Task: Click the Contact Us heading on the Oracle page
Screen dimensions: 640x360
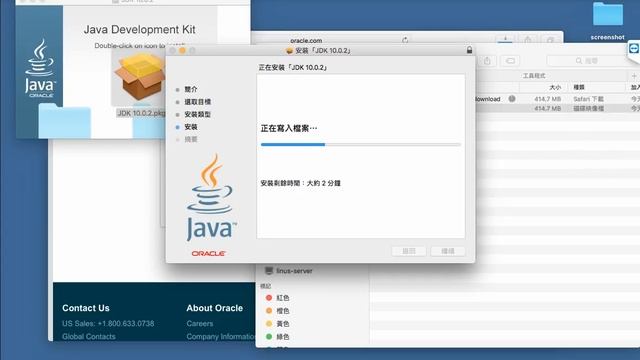Action: point(86,308)
